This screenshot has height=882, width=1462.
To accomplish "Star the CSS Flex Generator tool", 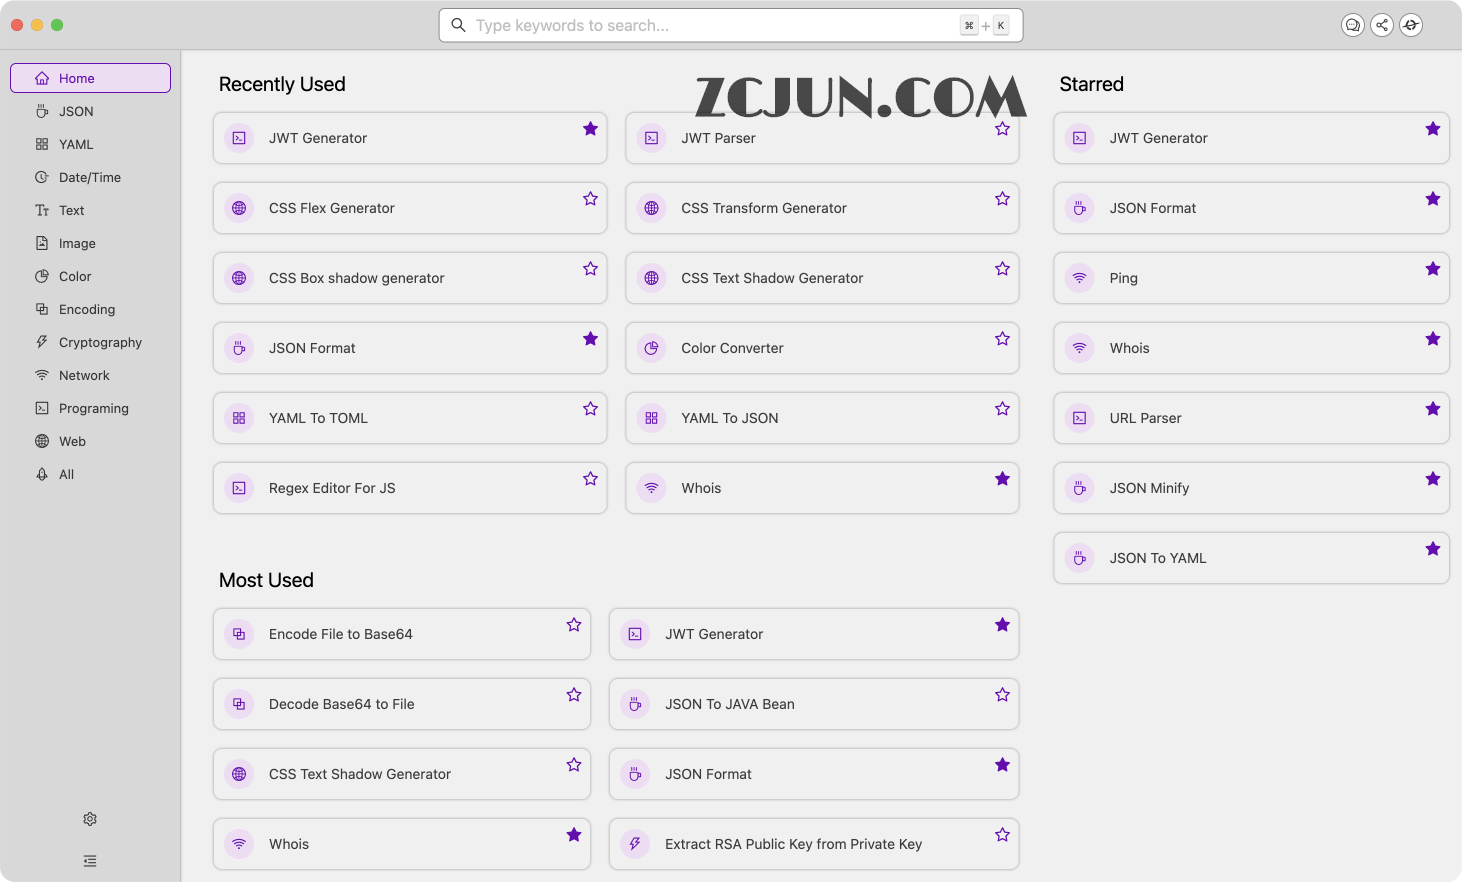I will point(590,199).
